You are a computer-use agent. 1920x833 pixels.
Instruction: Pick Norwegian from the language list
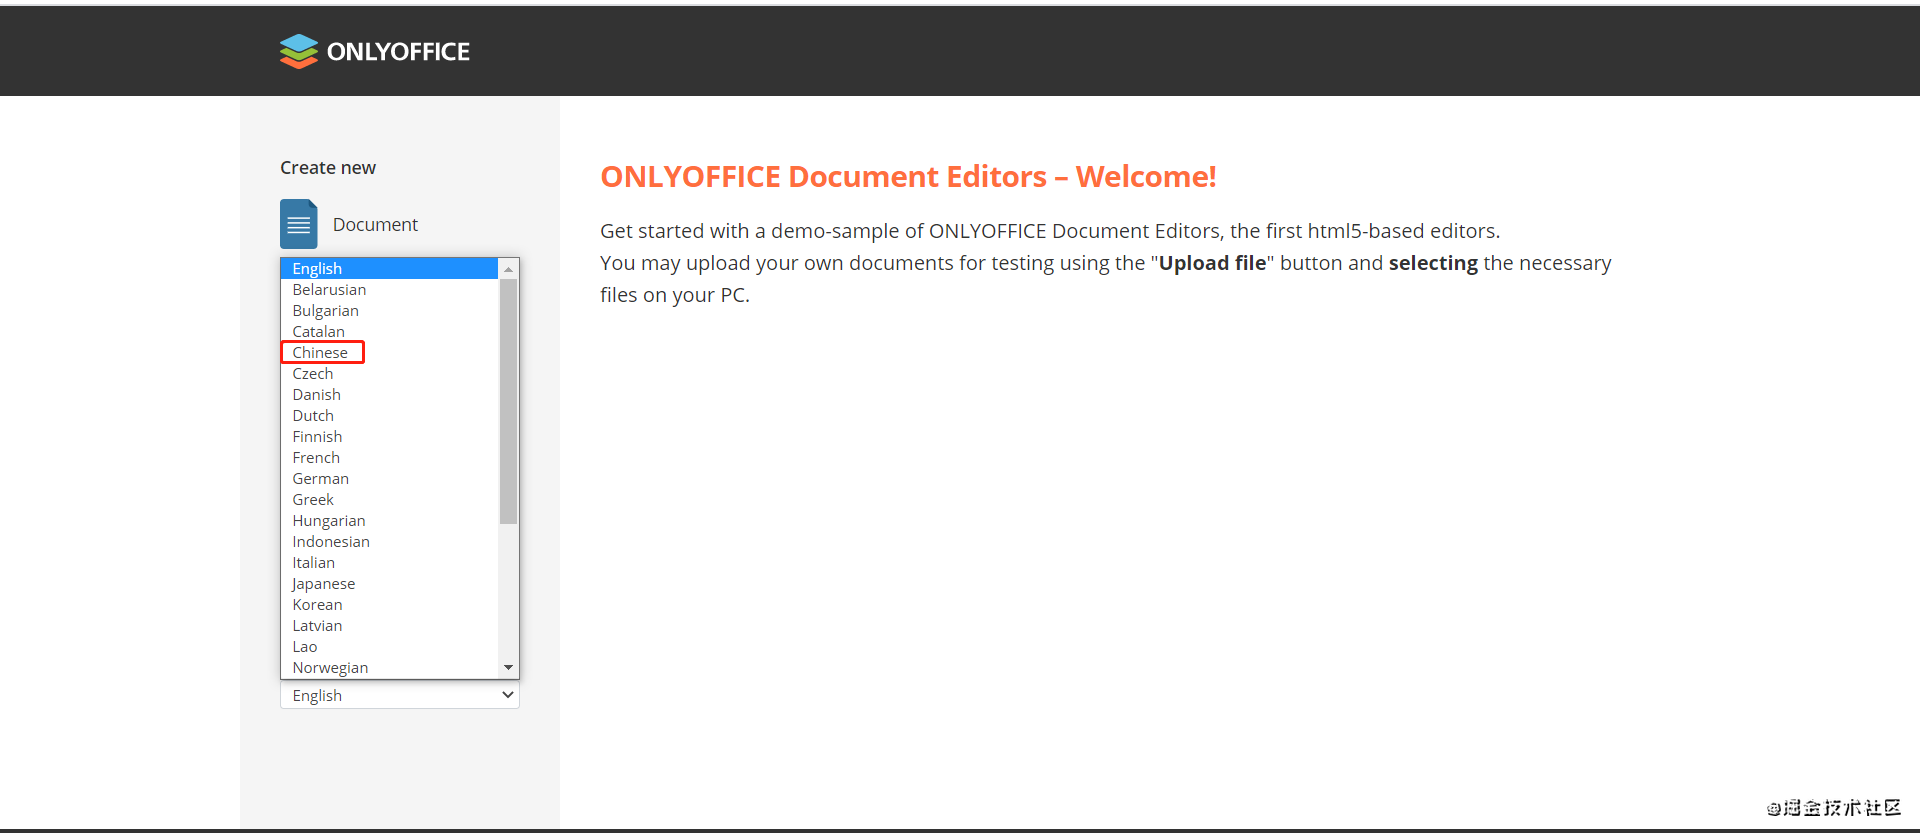click(390, 667)
